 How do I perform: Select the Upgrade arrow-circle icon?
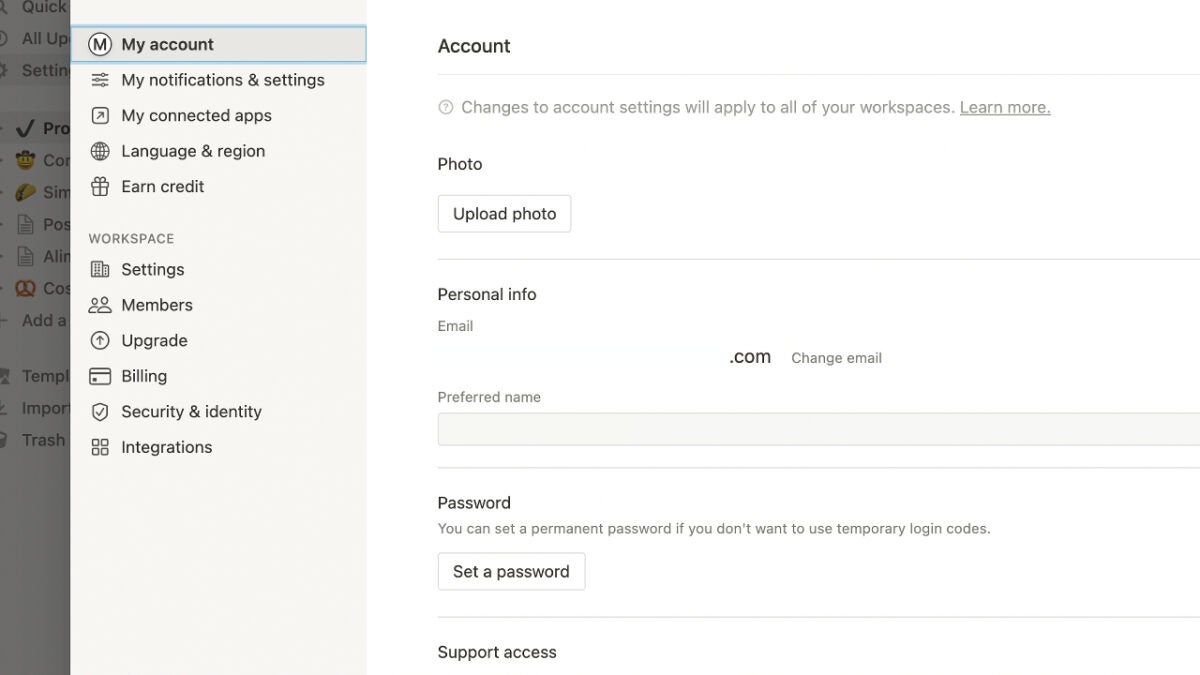[100, 341]
